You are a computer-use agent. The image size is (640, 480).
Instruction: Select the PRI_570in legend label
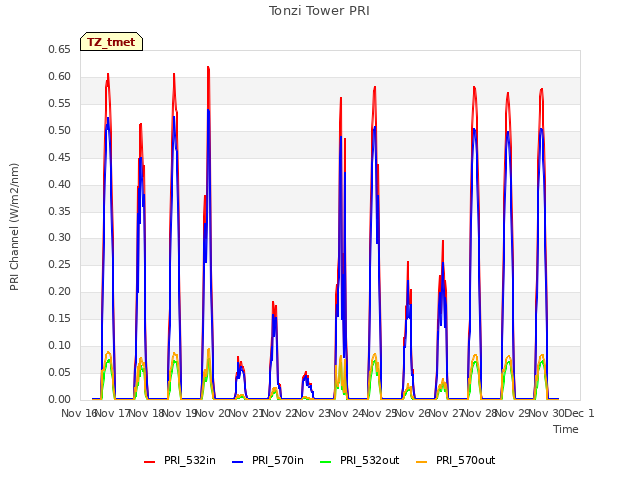278,460
